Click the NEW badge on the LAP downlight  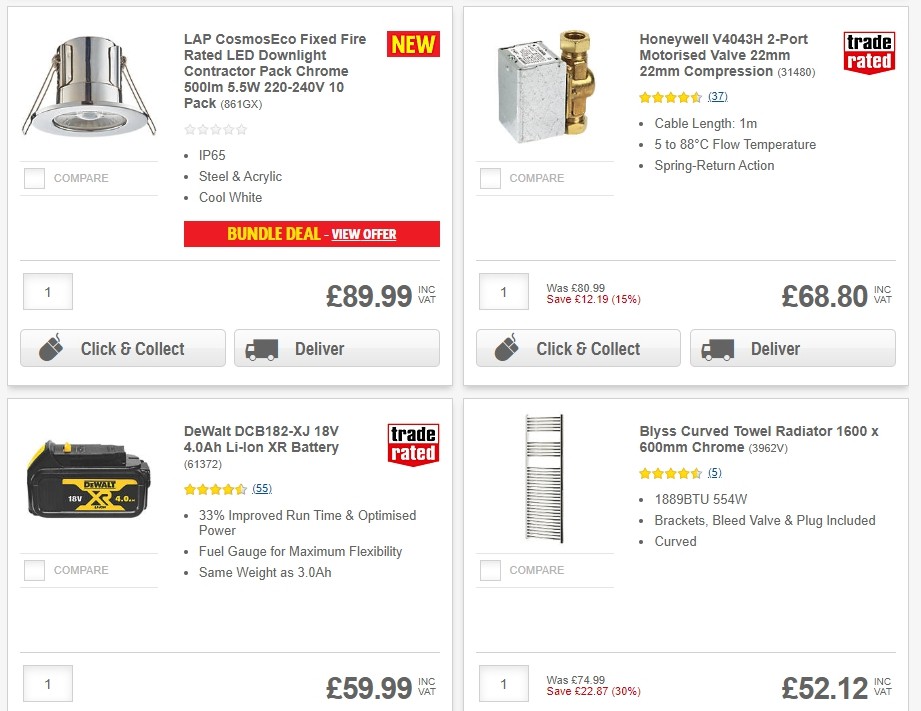pos(412,44)
